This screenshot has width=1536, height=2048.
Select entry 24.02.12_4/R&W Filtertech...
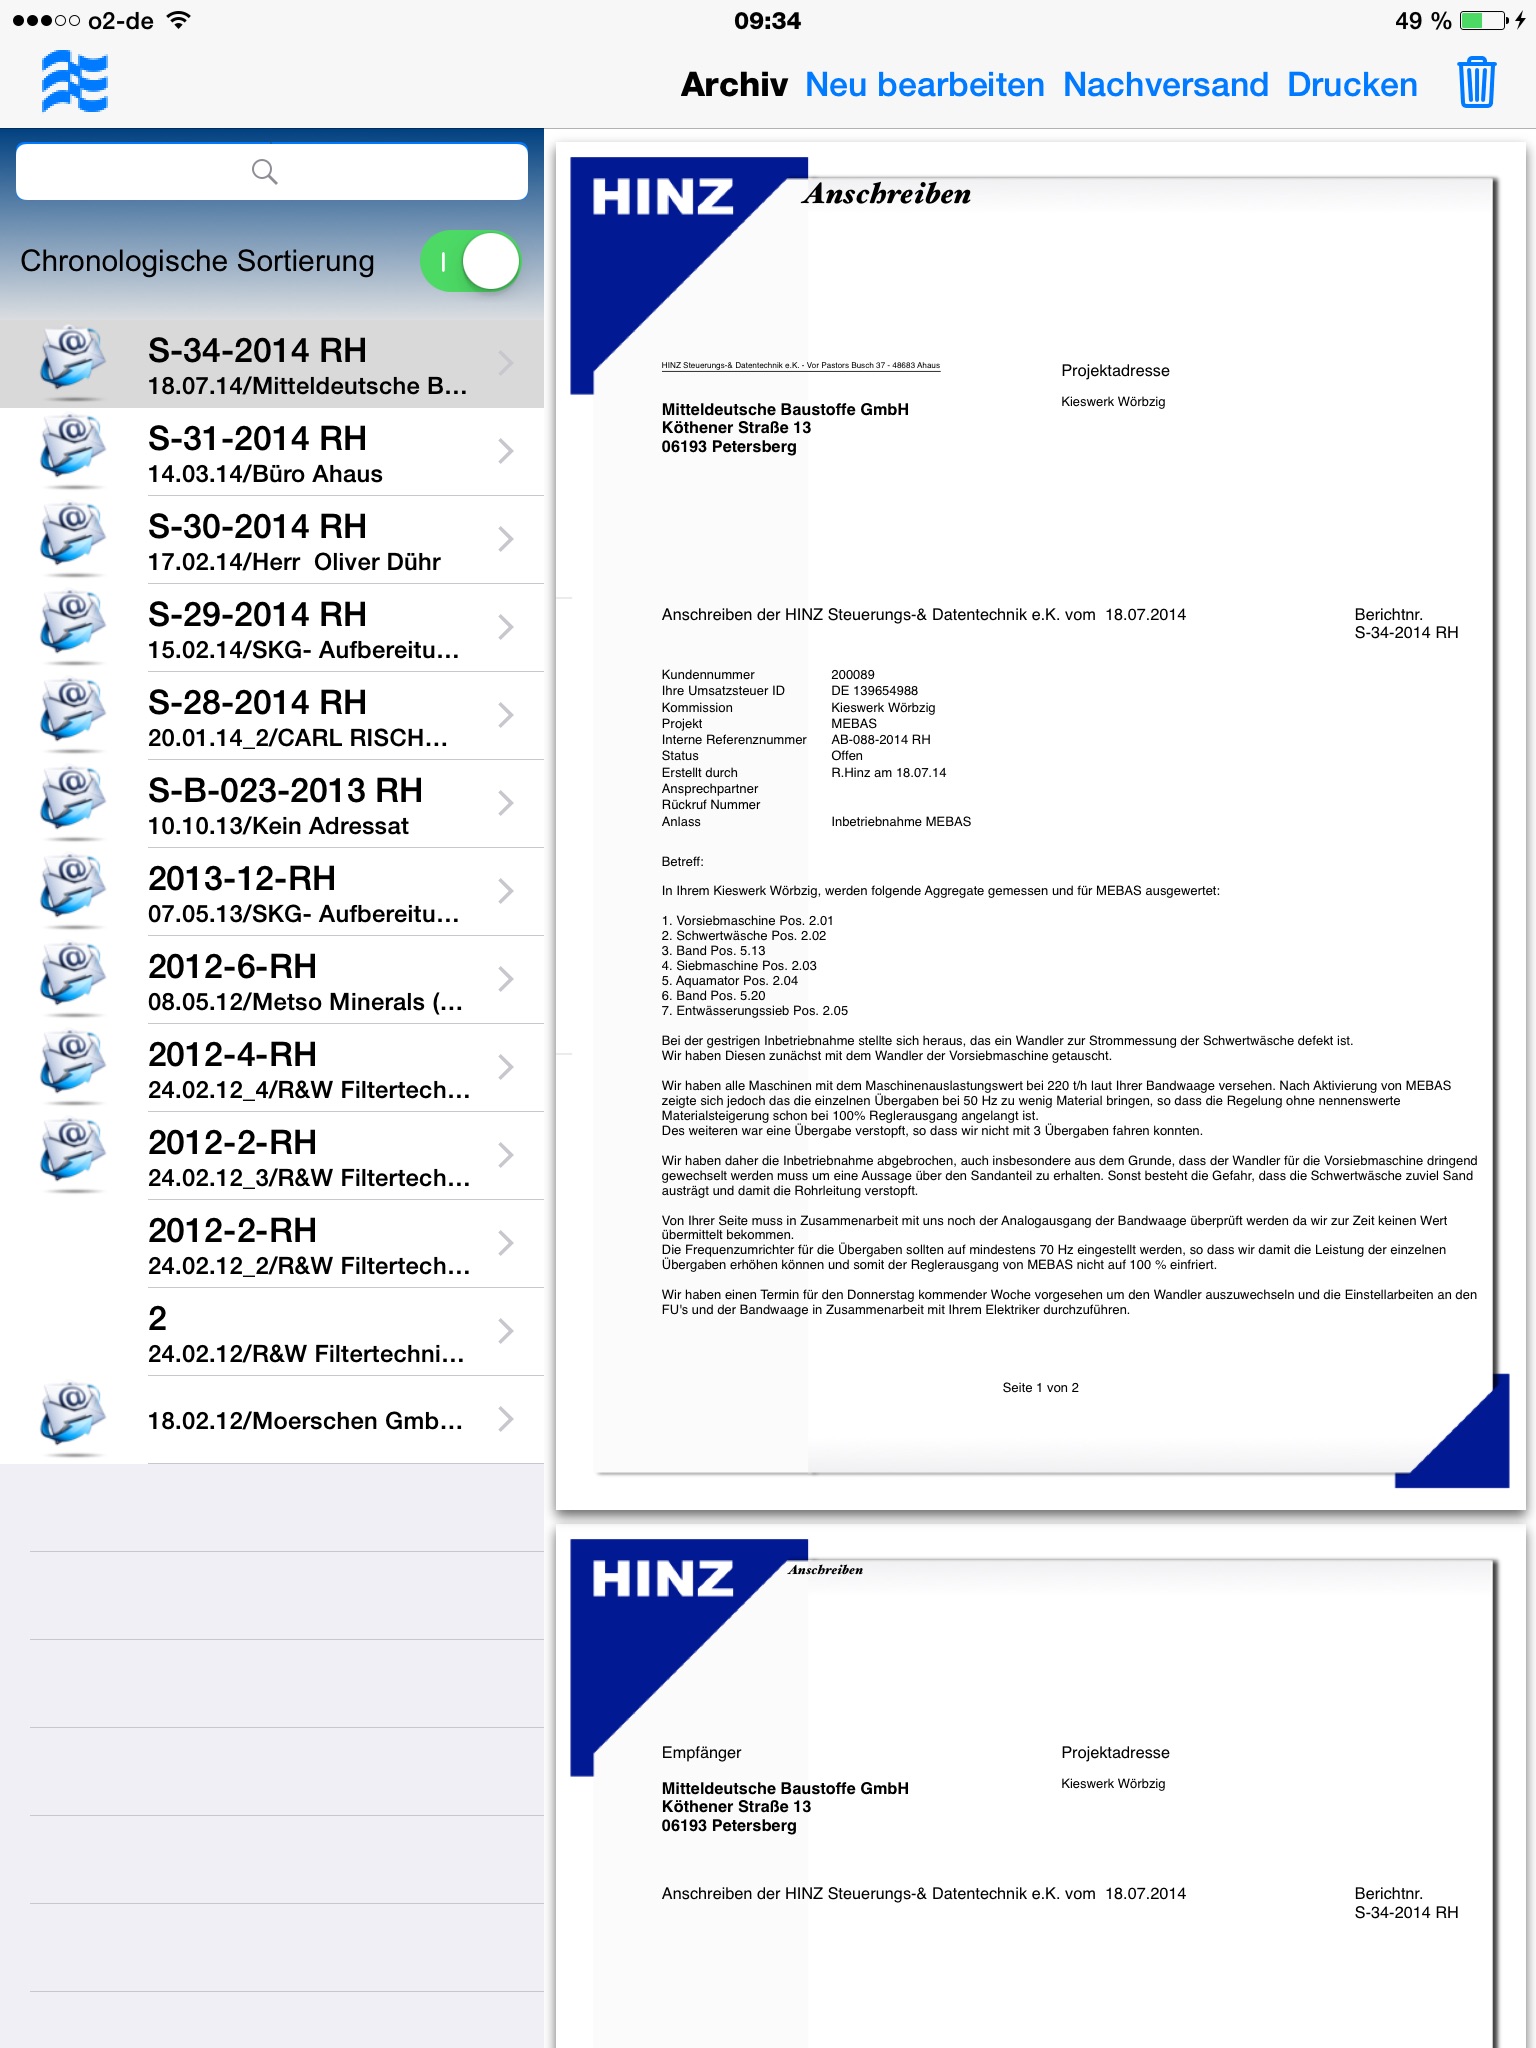coord(272,1067)
